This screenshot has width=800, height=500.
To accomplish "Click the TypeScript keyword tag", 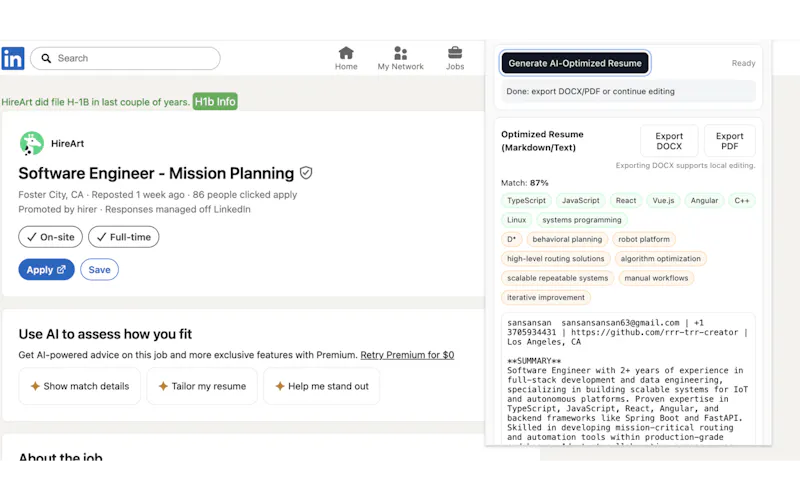I will (526, 201).
